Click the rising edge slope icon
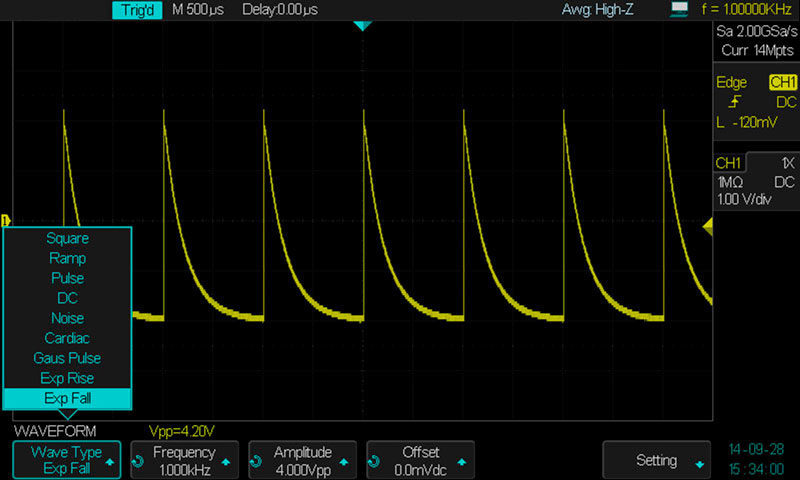Viewport: 800px width, 480px height. tap(734, 102)
